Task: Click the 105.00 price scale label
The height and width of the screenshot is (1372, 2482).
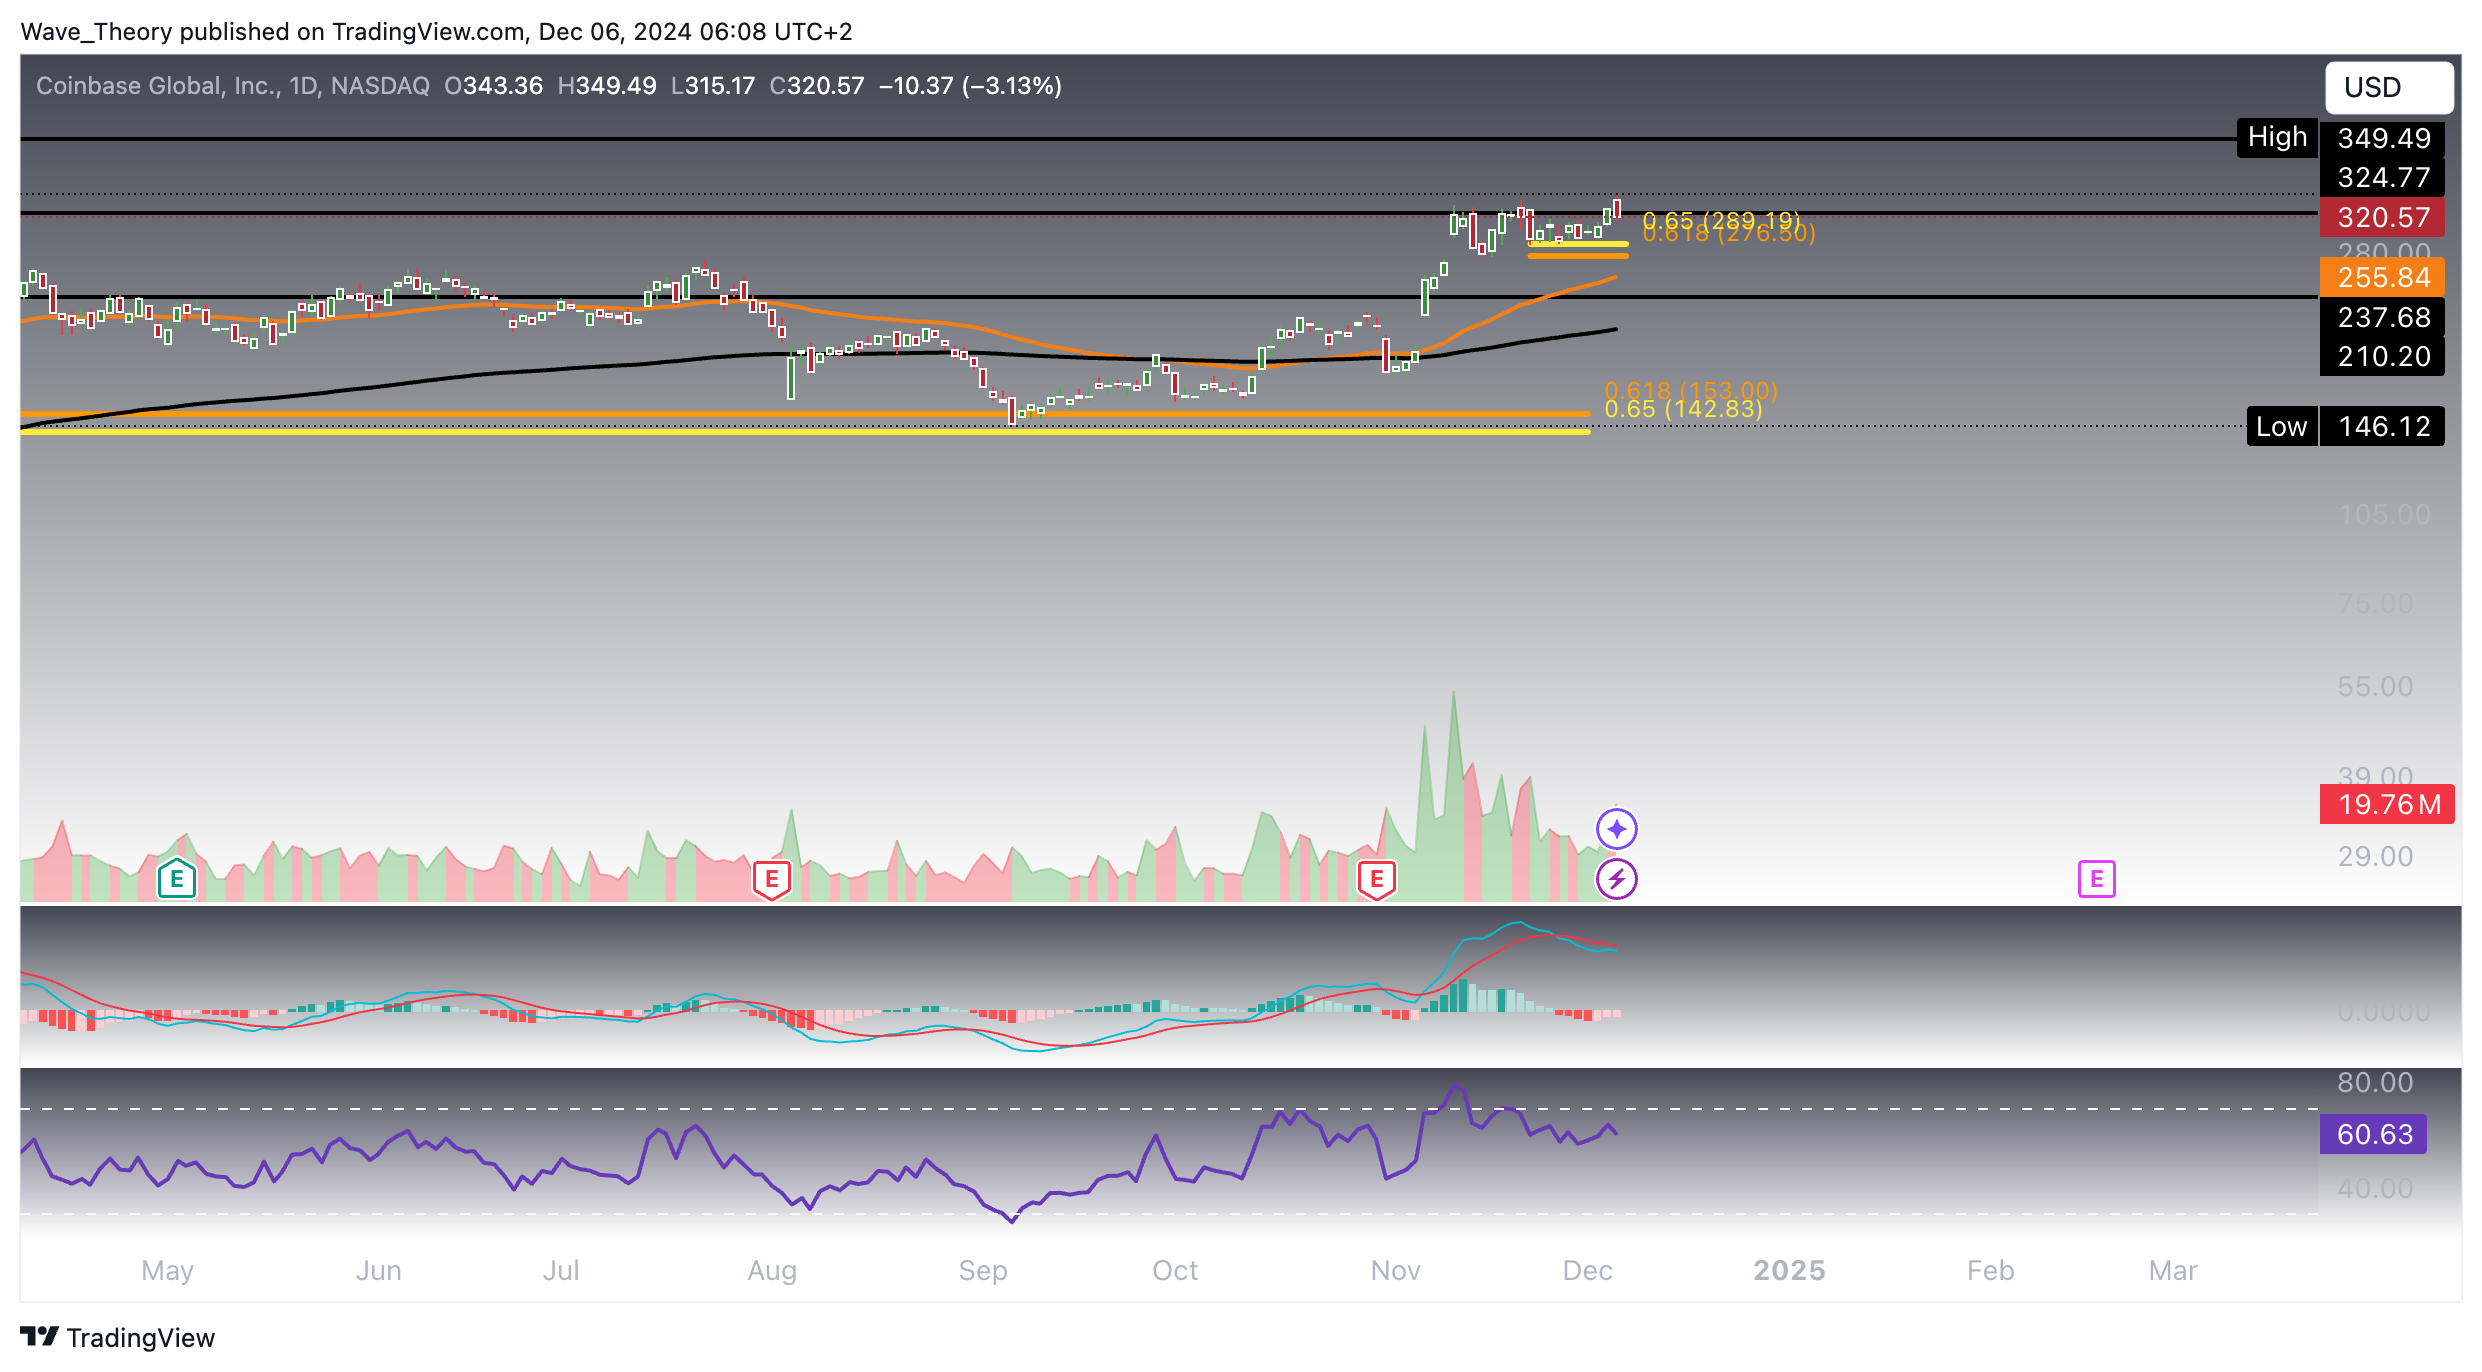Action: pos(2384,515)
